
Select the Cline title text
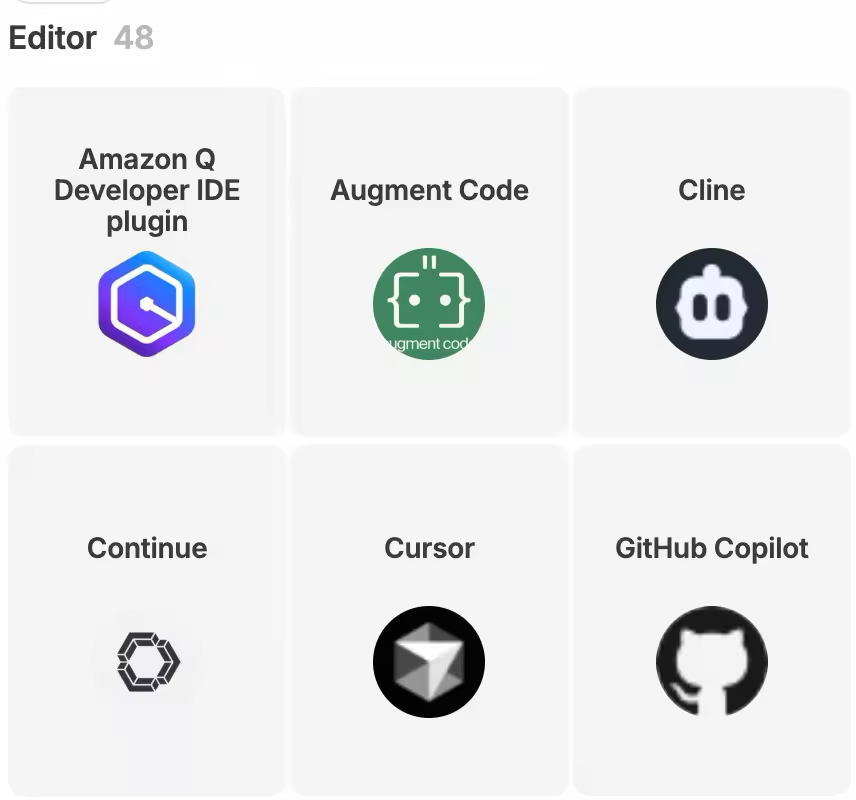(712, 190)
